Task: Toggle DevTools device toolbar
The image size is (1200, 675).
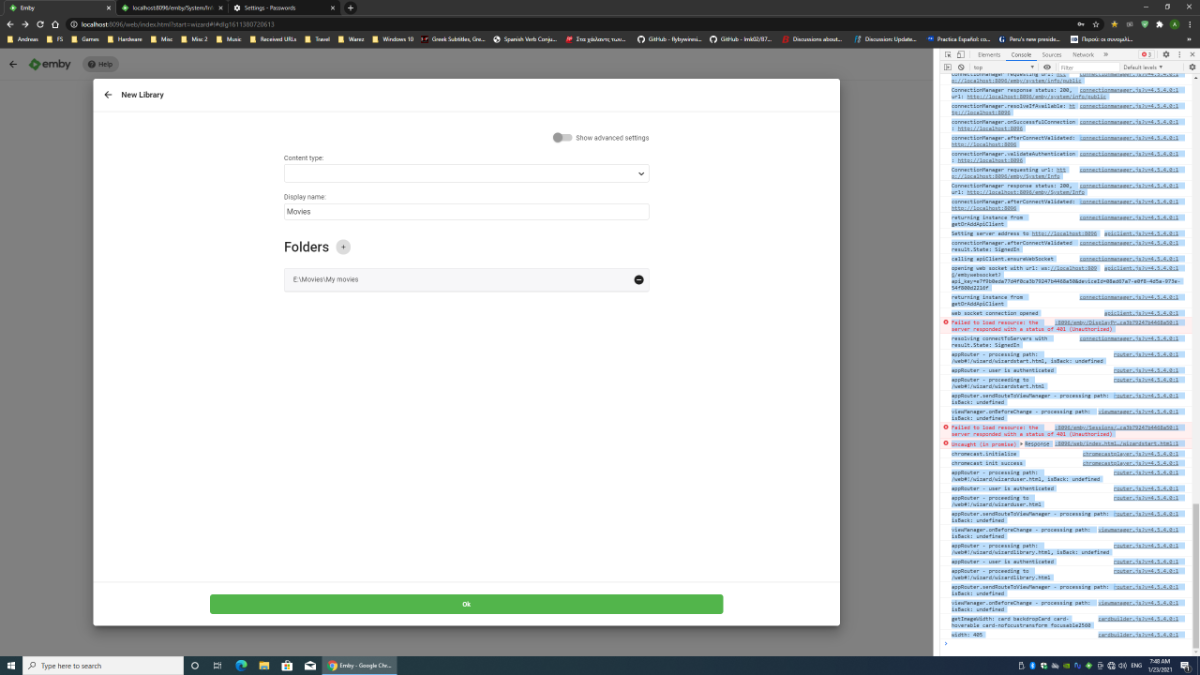Action: pos(961,54)
